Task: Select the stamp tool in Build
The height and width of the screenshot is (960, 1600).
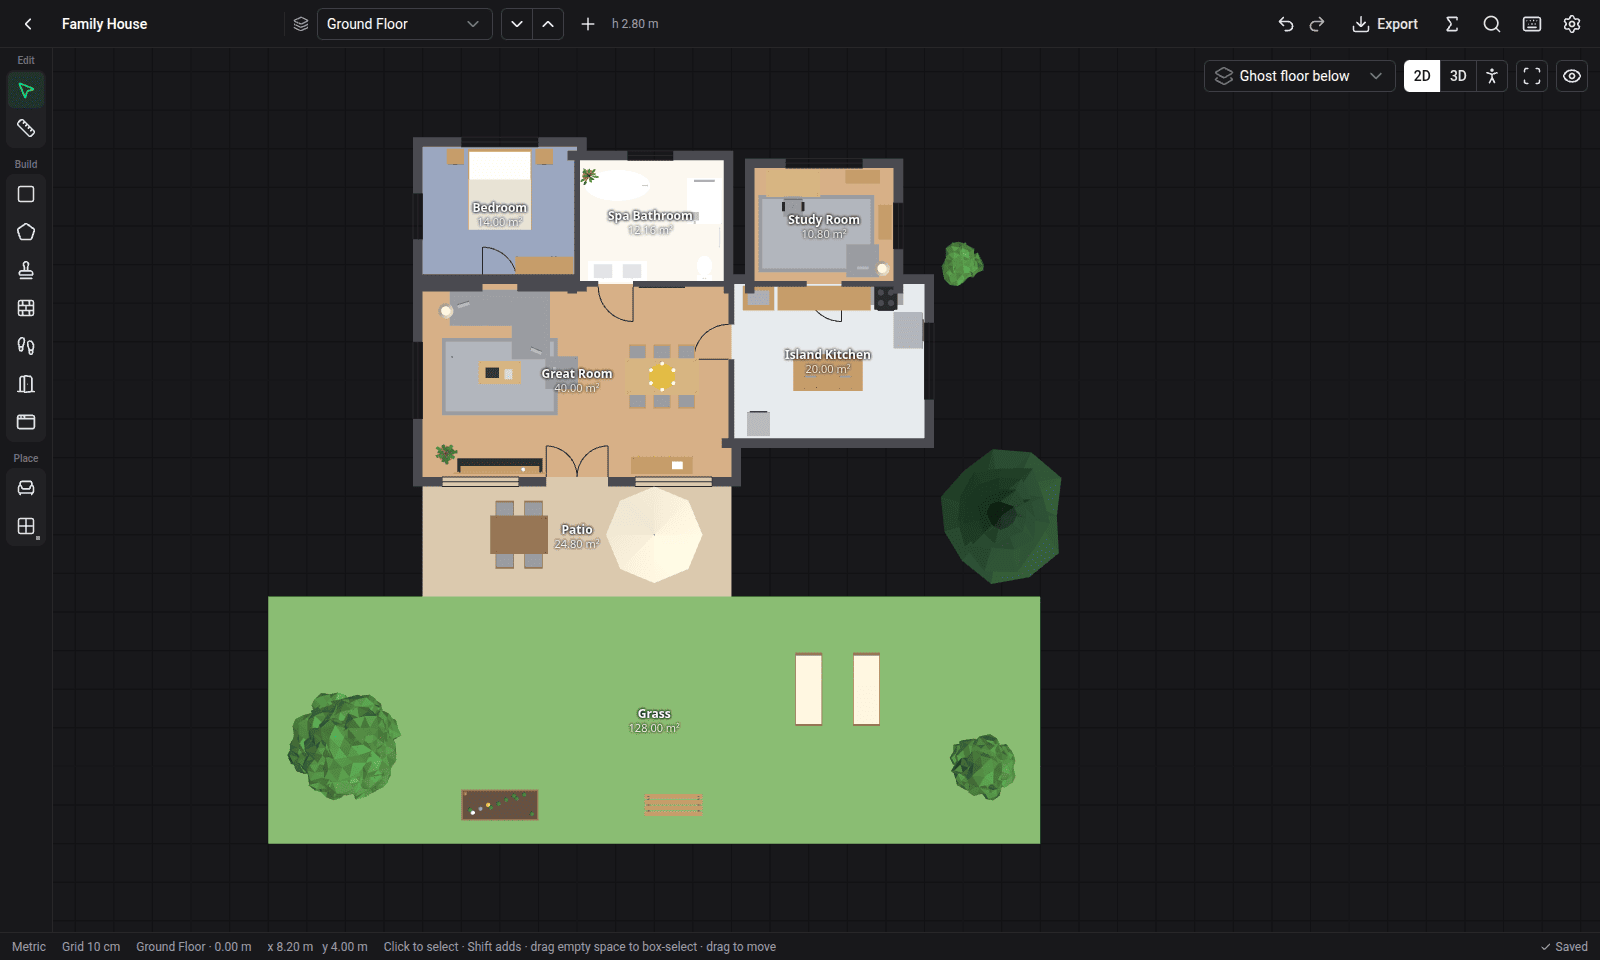Action: pyautogui.click(x=26, y=270)
